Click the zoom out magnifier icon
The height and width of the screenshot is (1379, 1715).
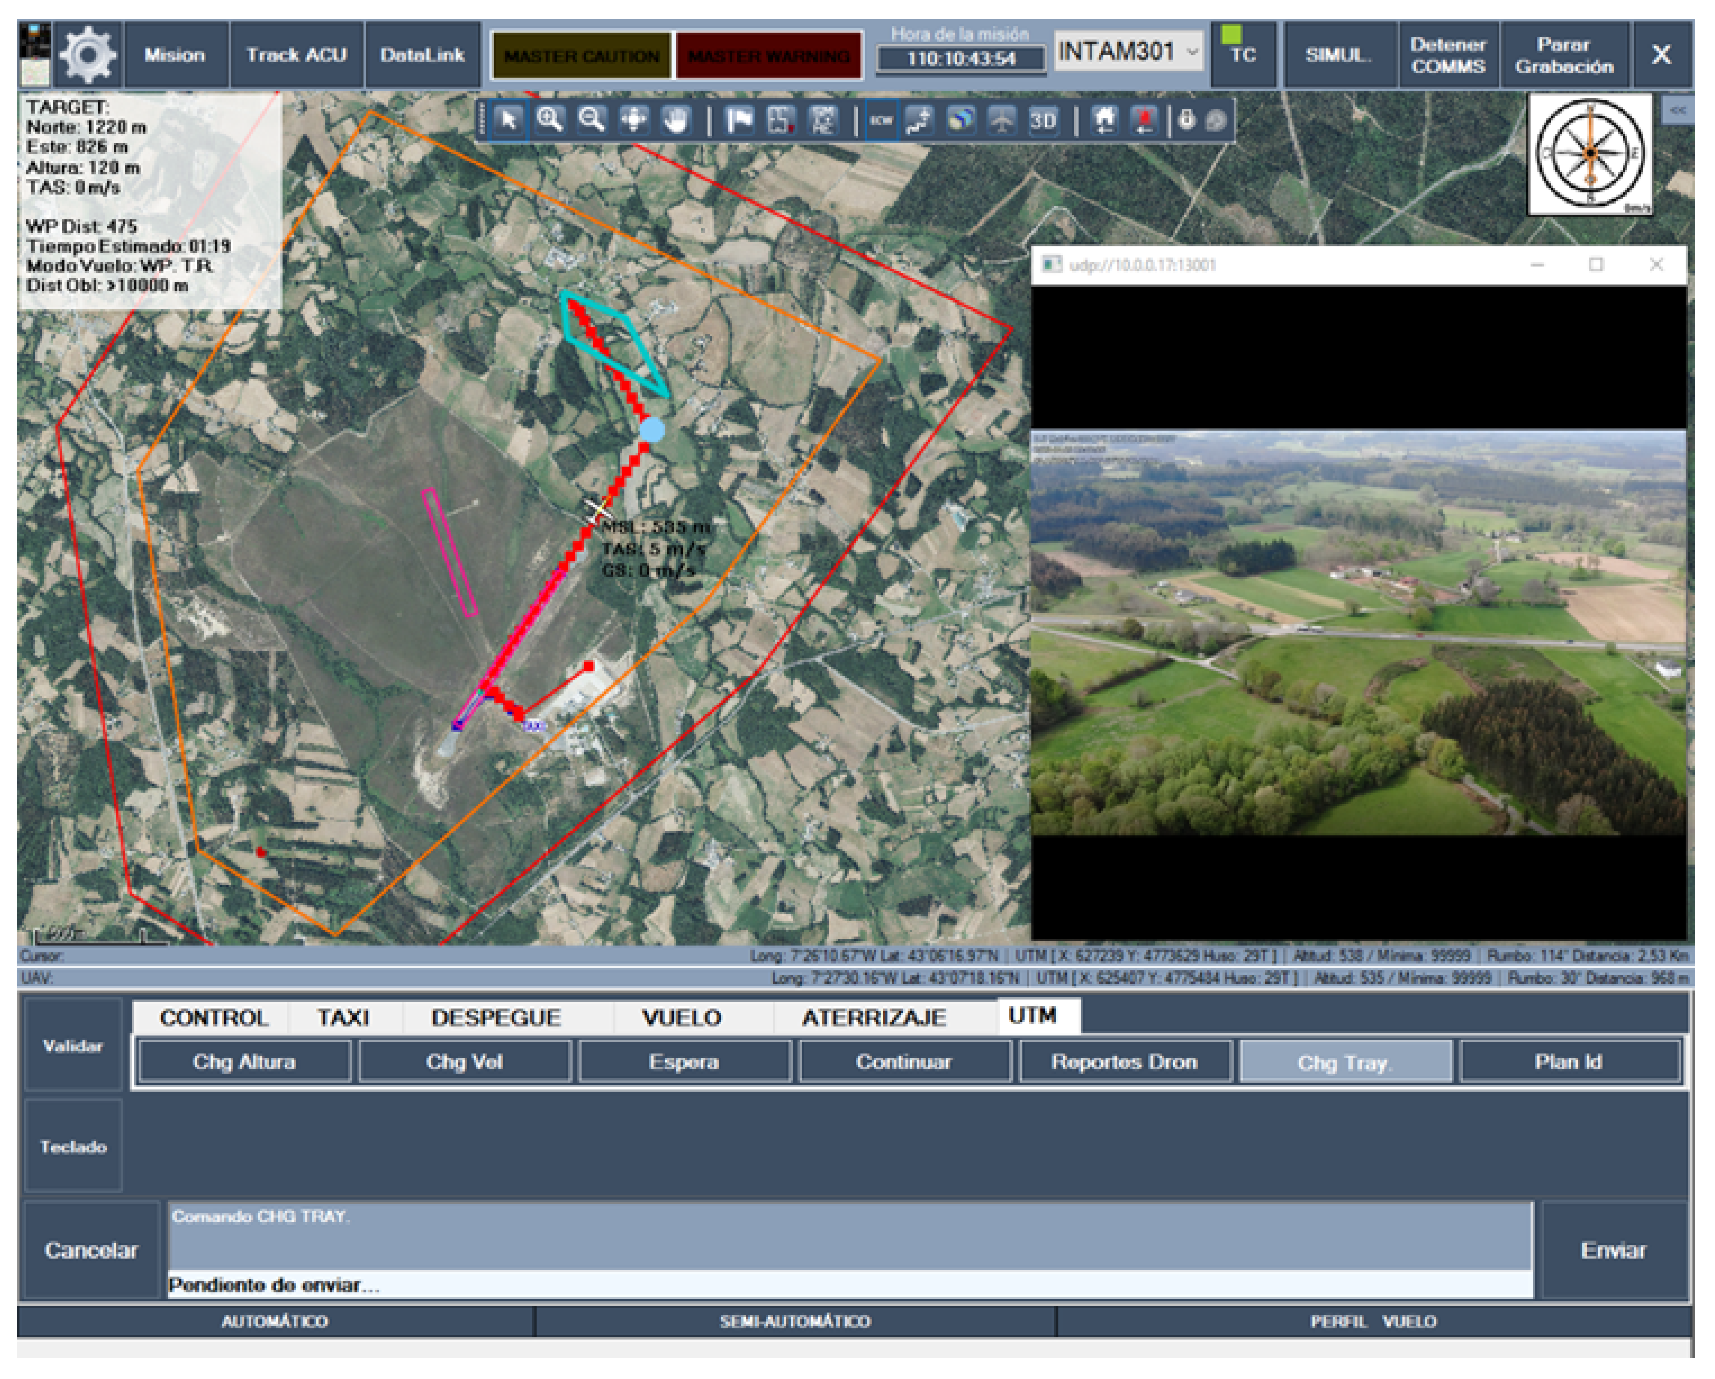(x=592, y=121)
